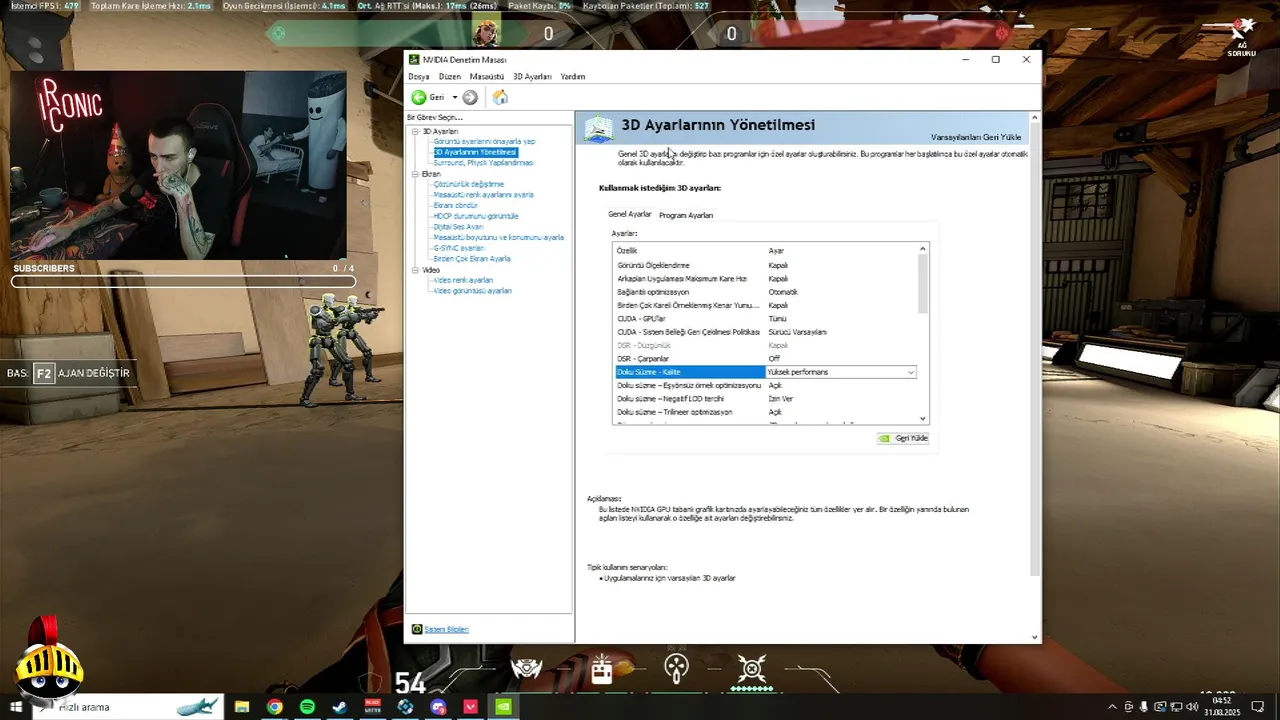Switch to the Genel Ayarlar tab

pyautogui.click(x=630, y=214)
